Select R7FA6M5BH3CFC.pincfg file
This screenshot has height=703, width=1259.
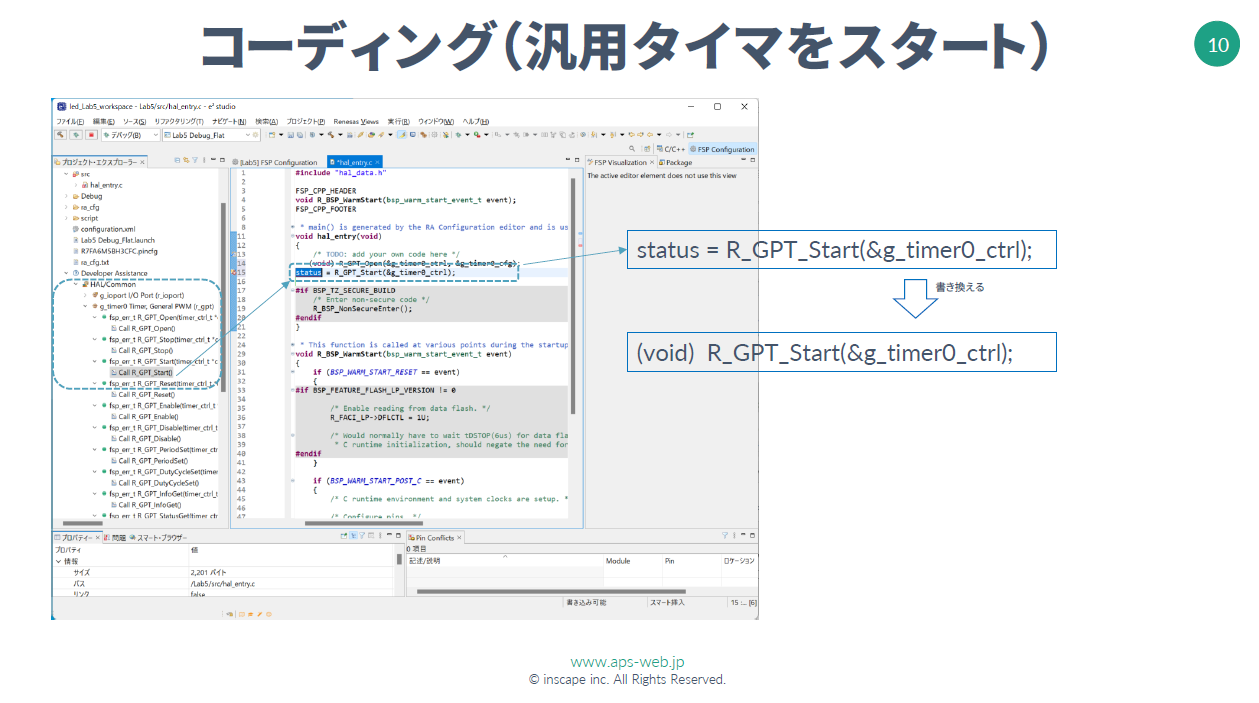tap(115, 251)
